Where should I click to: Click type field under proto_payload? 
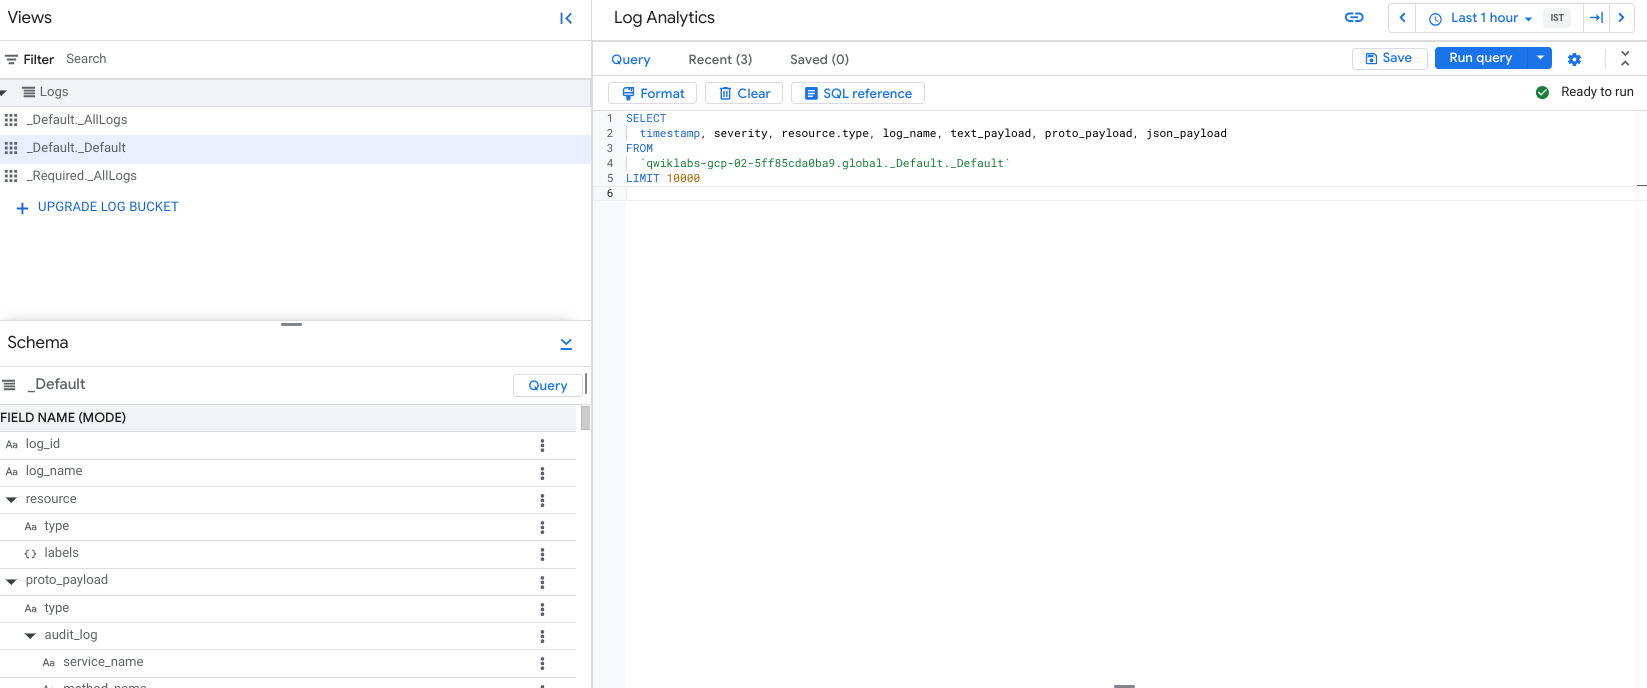coord(57,608)
